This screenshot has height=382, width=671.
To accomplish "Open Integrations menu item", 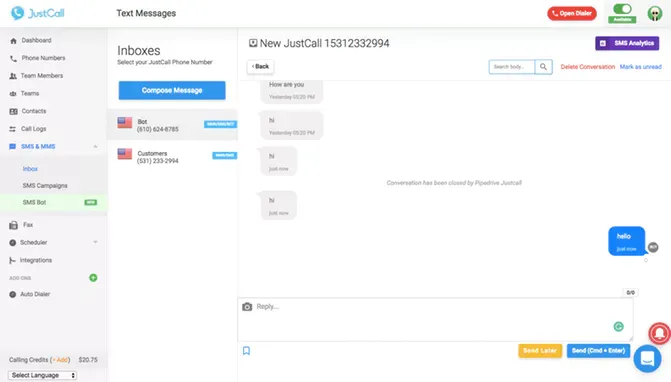I will (x=36, y=260).
